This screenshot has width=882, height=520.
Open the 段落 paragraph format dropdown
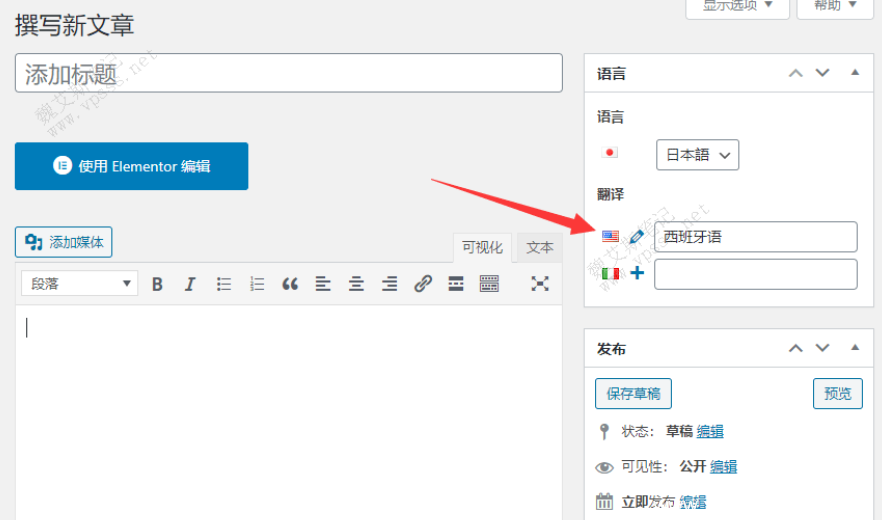[x=79, y=284]
